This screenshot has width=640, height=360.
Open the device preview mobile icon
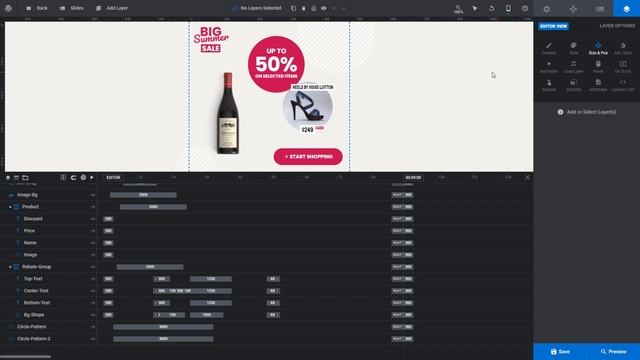[508, 8]
